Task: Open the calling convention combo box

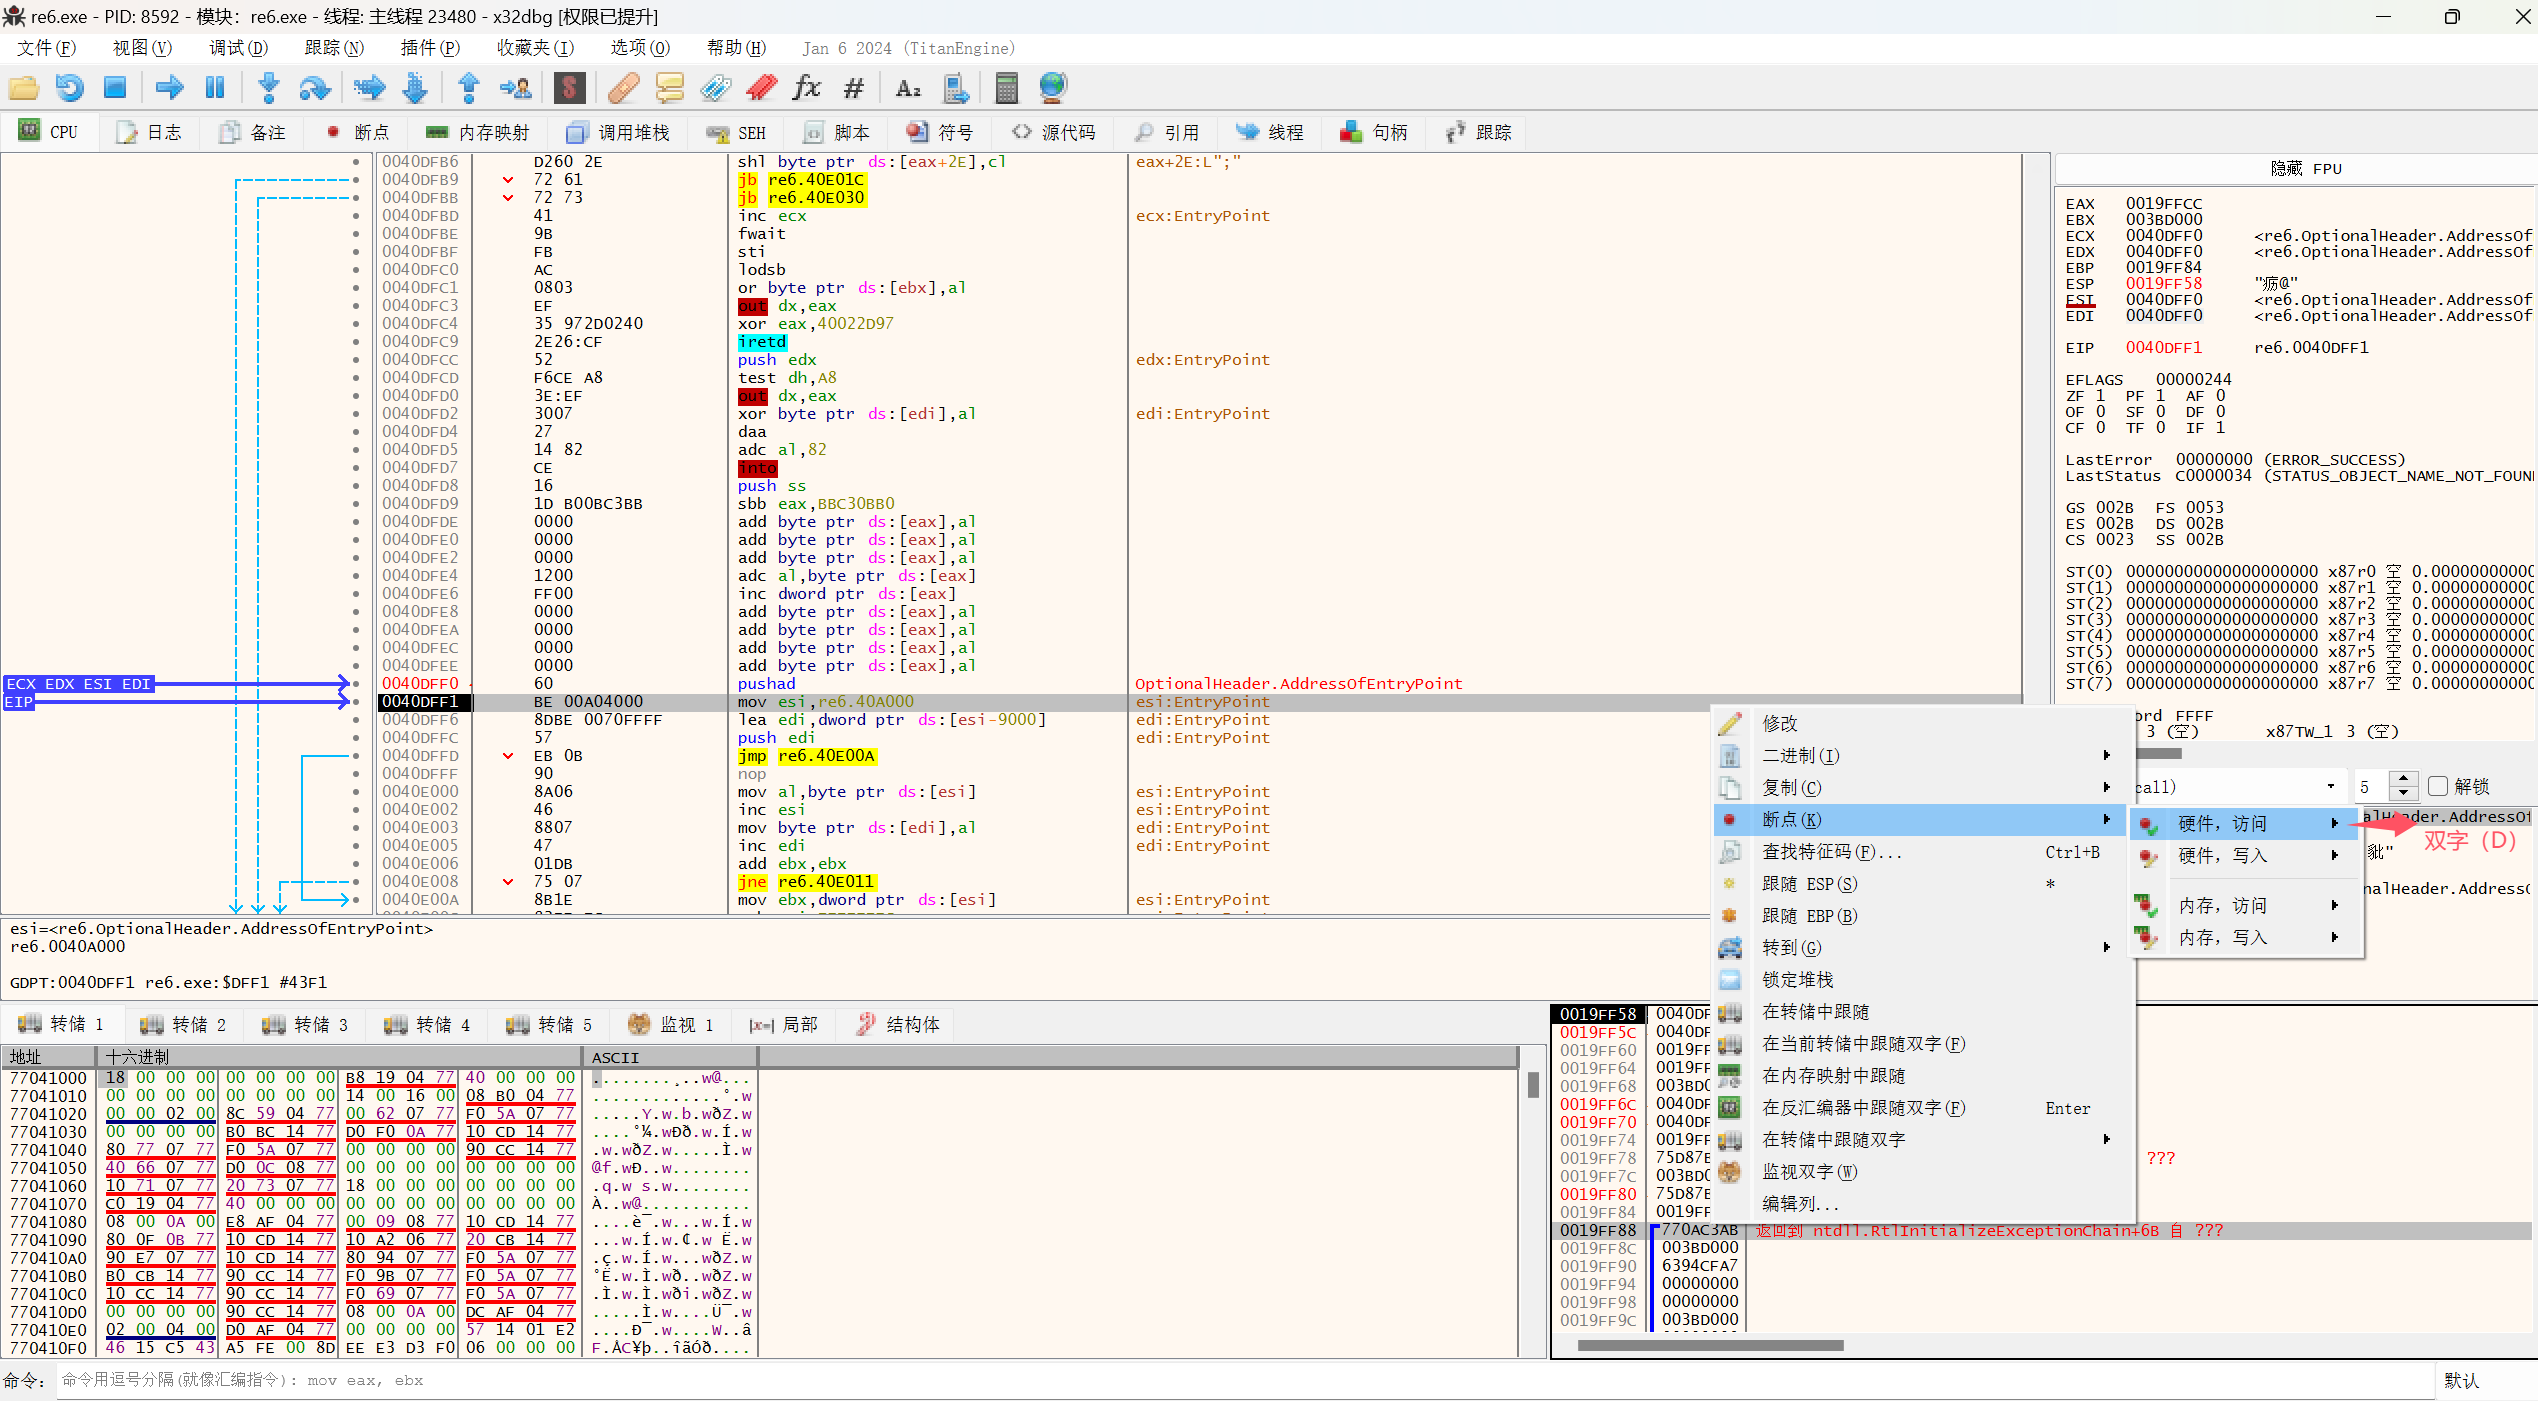Action: (x=2331, y=786)
